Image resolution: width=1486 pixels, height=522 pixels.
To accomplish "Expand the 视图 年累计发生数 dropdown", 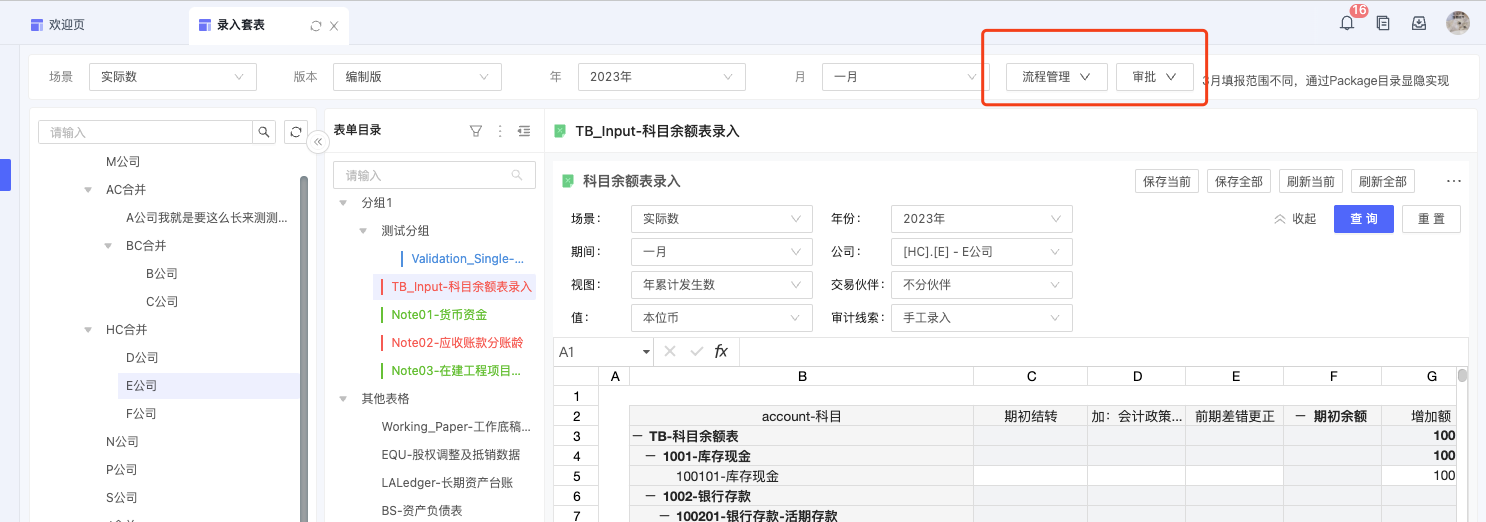I will (721, 285).
